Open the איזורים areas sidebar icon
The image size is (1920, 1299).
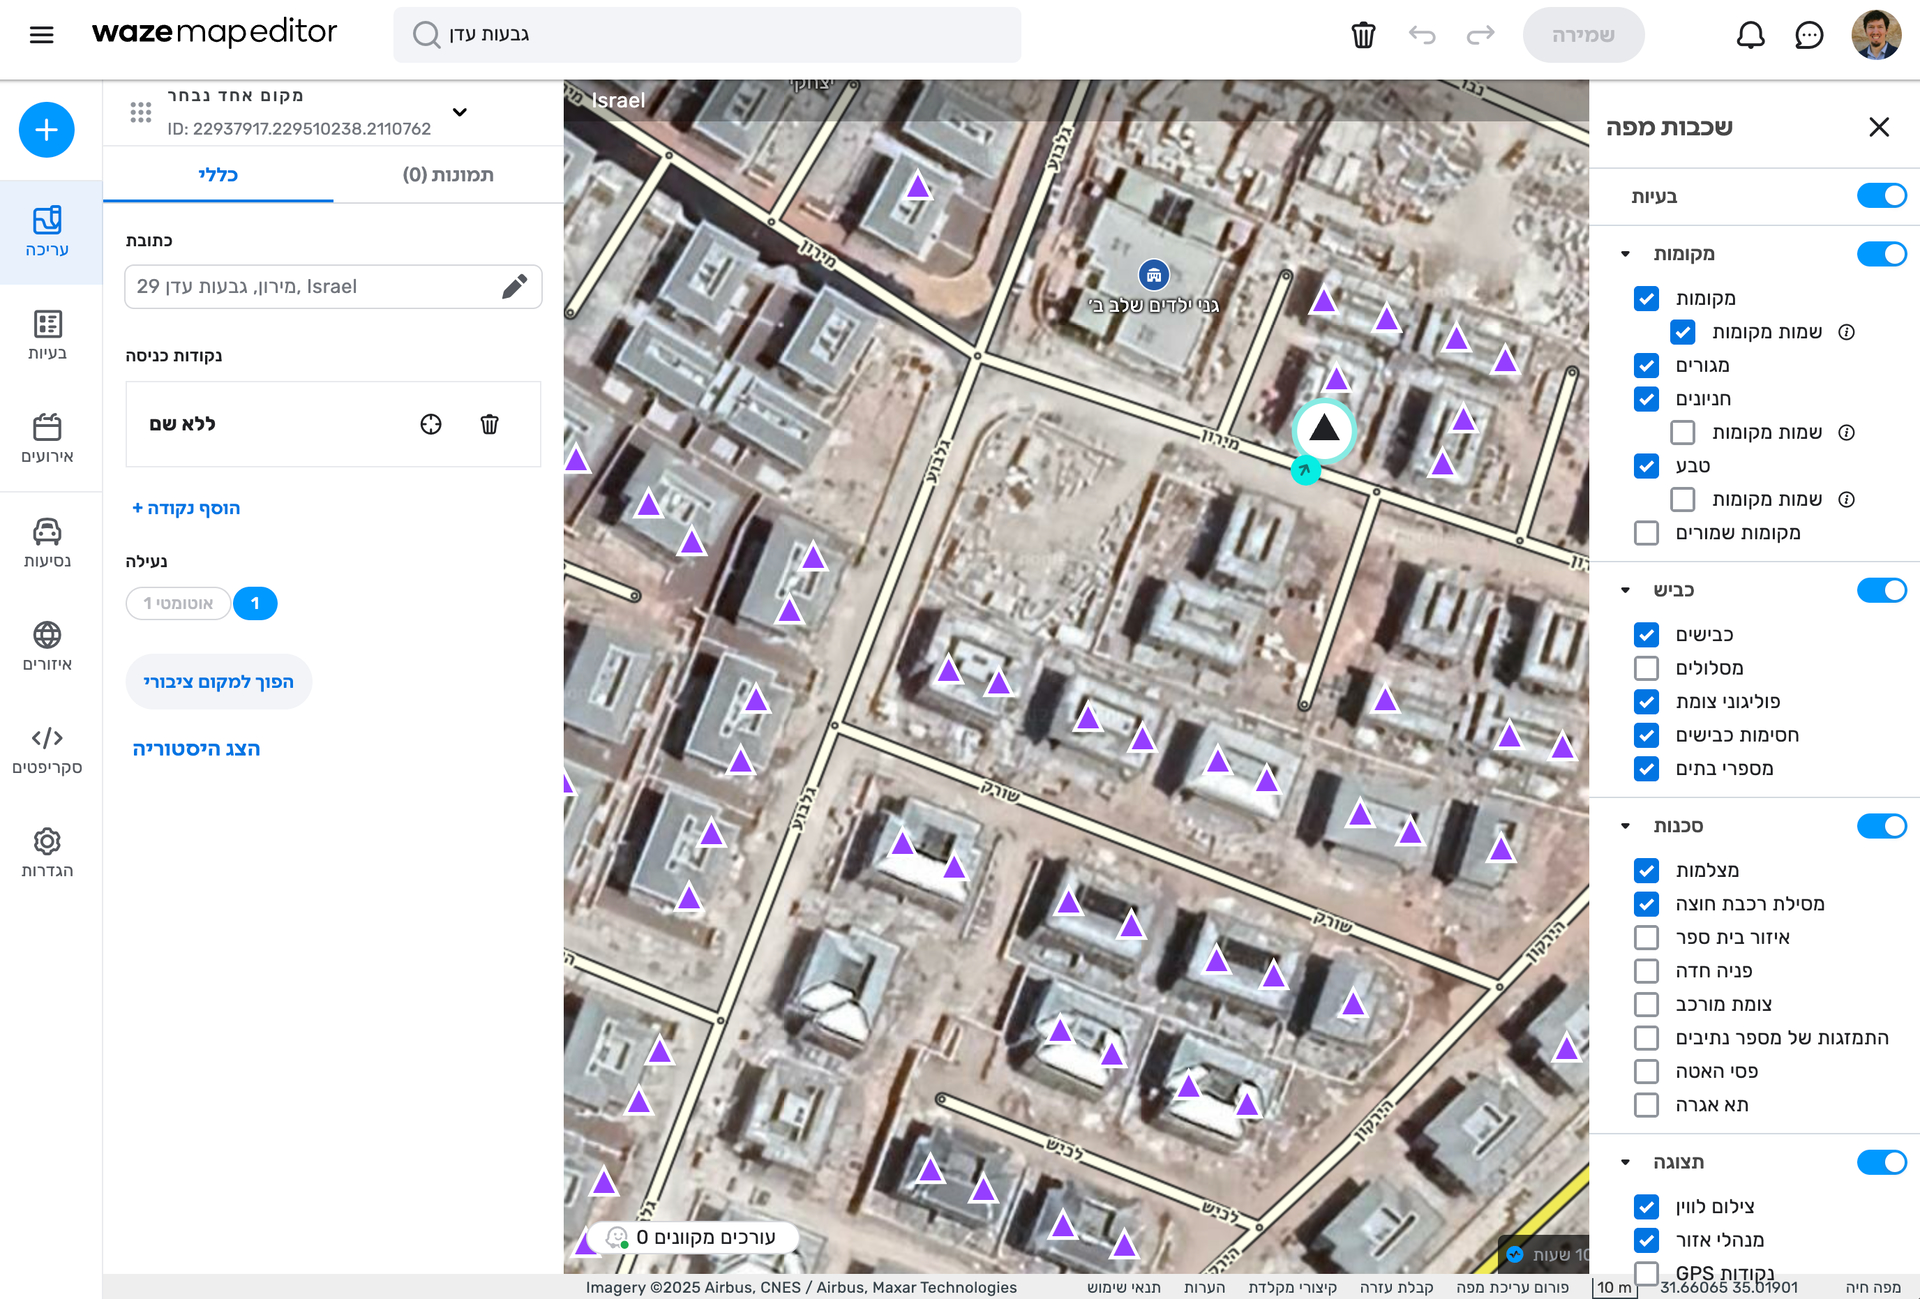click(x=47, y=646)
